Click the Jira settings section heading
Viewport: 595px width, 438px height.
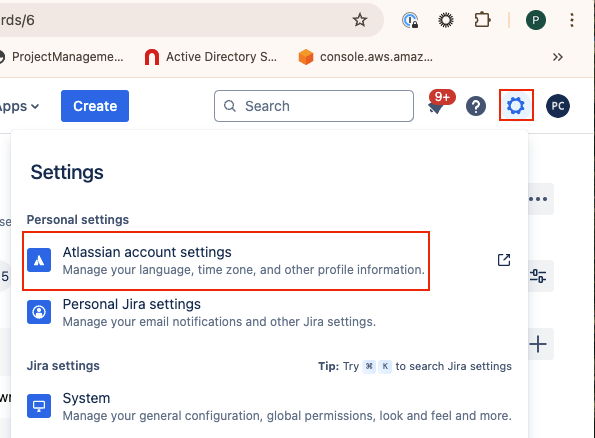pos(63,366)
